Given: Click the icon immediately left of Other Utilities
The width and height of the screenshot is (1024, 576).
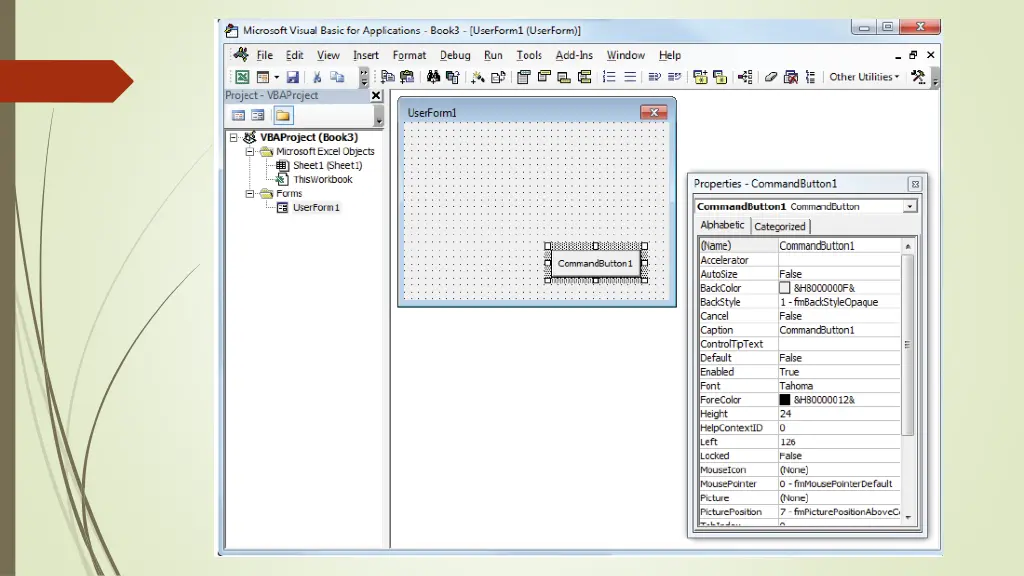Looking at the screenshot, I should click(810, 77).
